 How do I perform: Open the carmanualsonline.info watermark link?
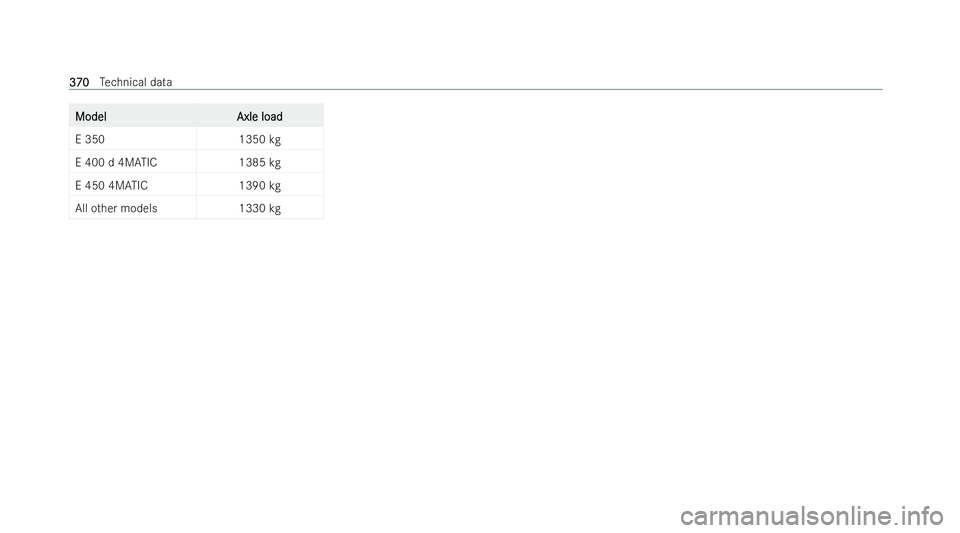tap(812, 516)
